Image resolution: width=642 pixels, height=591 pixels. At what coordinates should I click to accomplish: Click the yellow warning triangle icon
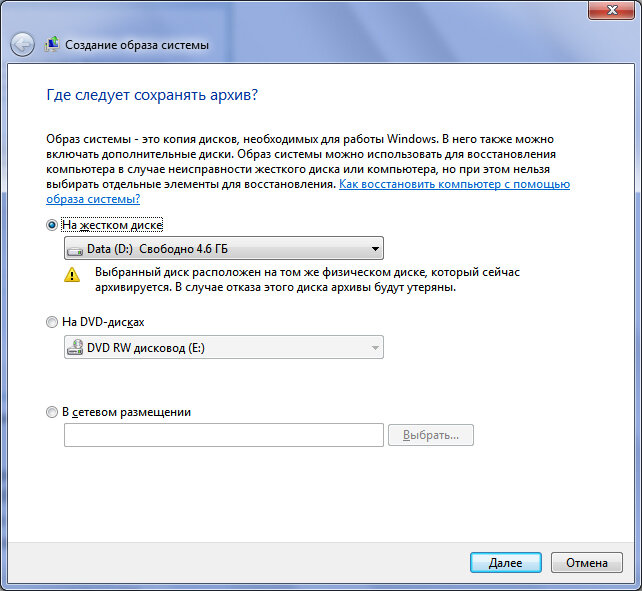tap(71, 275)
